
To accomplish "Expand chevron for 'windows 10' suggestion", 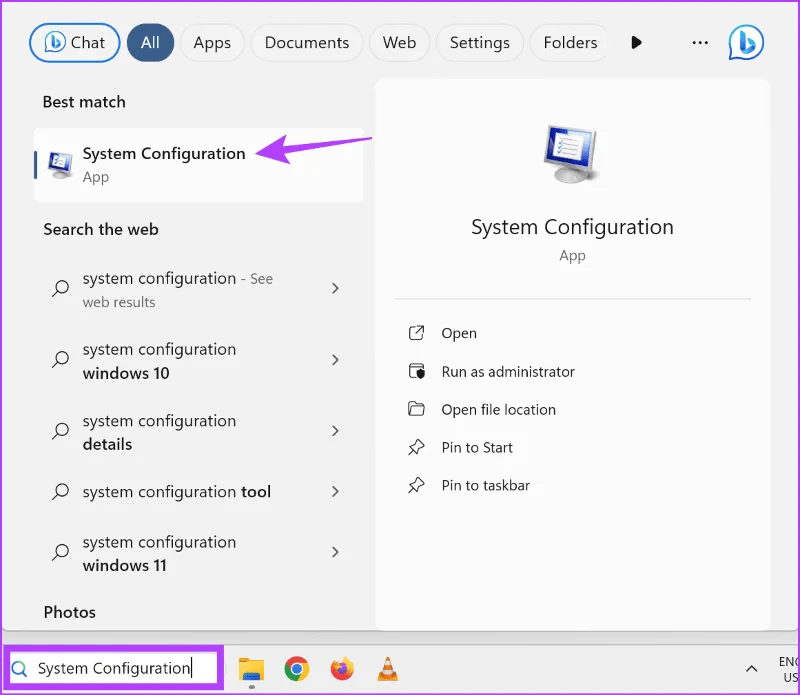I will pos(335,360).
